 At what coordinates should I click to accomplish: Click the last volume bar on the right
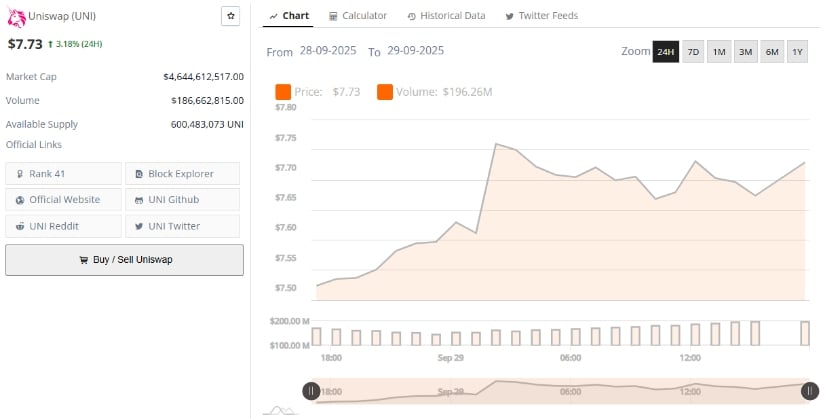805,333
